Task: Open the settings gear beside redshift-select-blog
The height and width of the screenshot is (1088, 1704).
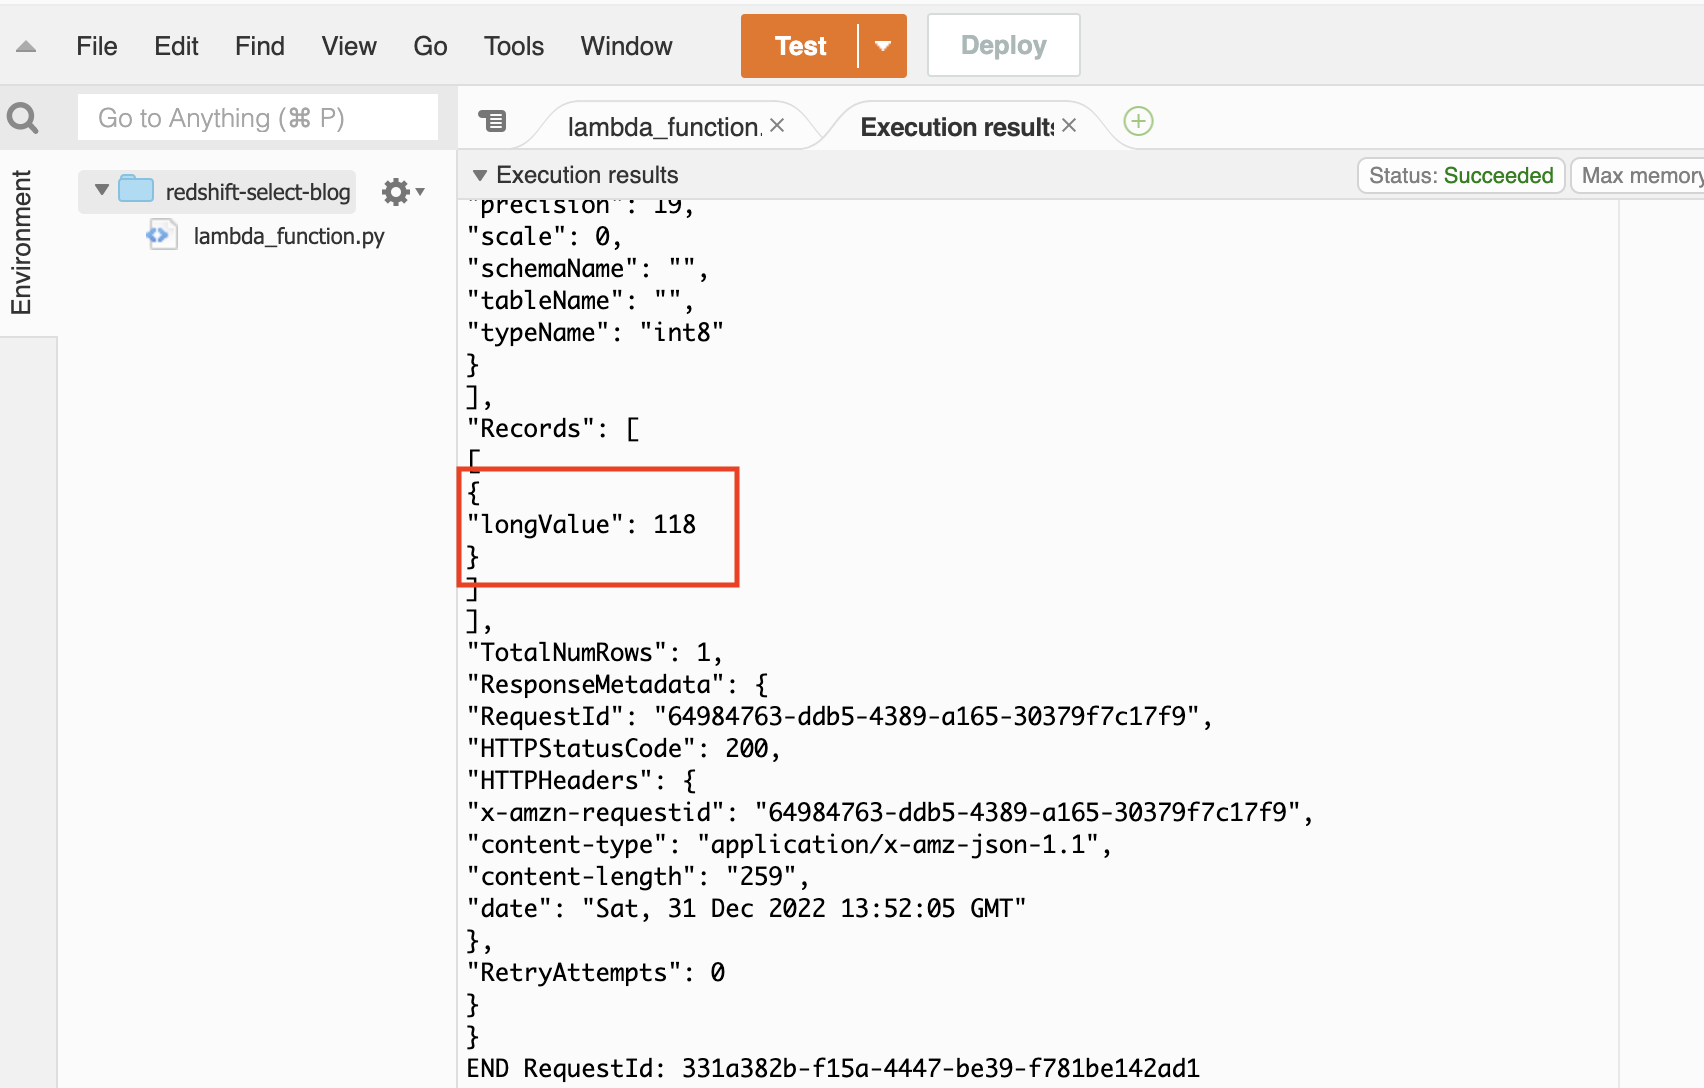Action: [x=396, y=191]
